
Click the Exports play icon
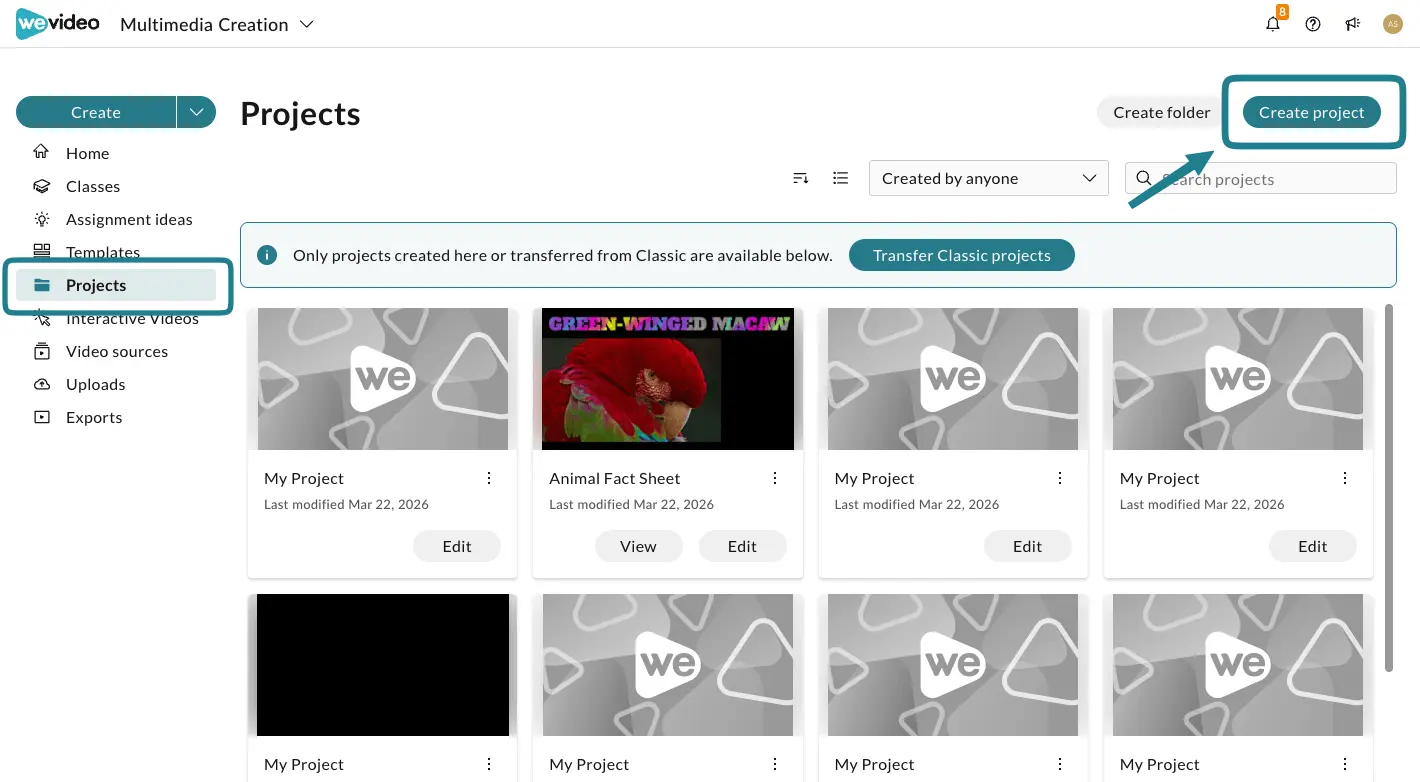click(x=41, y=417)
